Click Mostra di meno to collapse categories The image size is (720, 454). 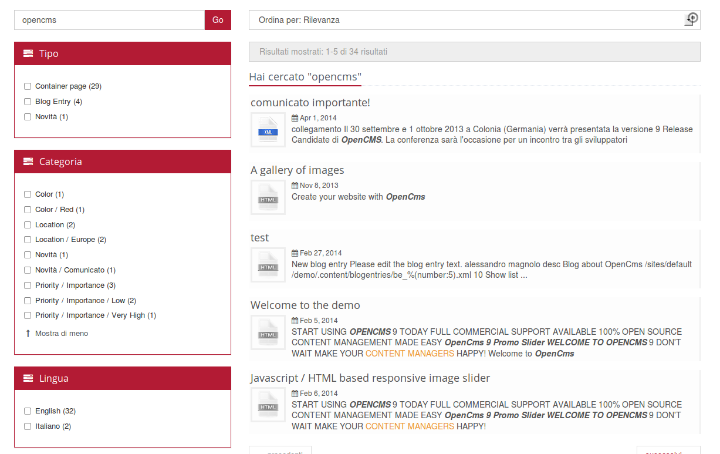(62, 333)
